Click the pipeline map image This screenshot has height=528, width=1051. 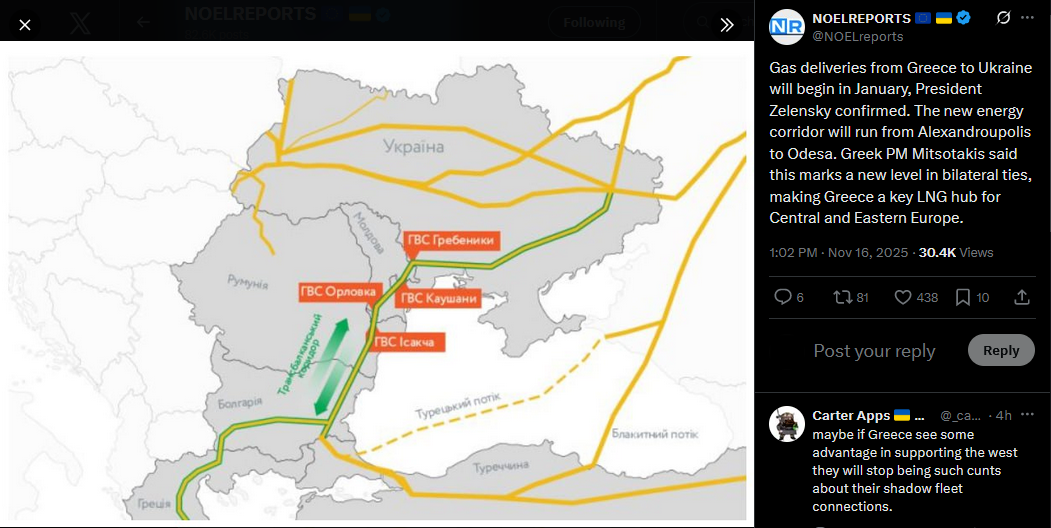click(x=377, y=284)
